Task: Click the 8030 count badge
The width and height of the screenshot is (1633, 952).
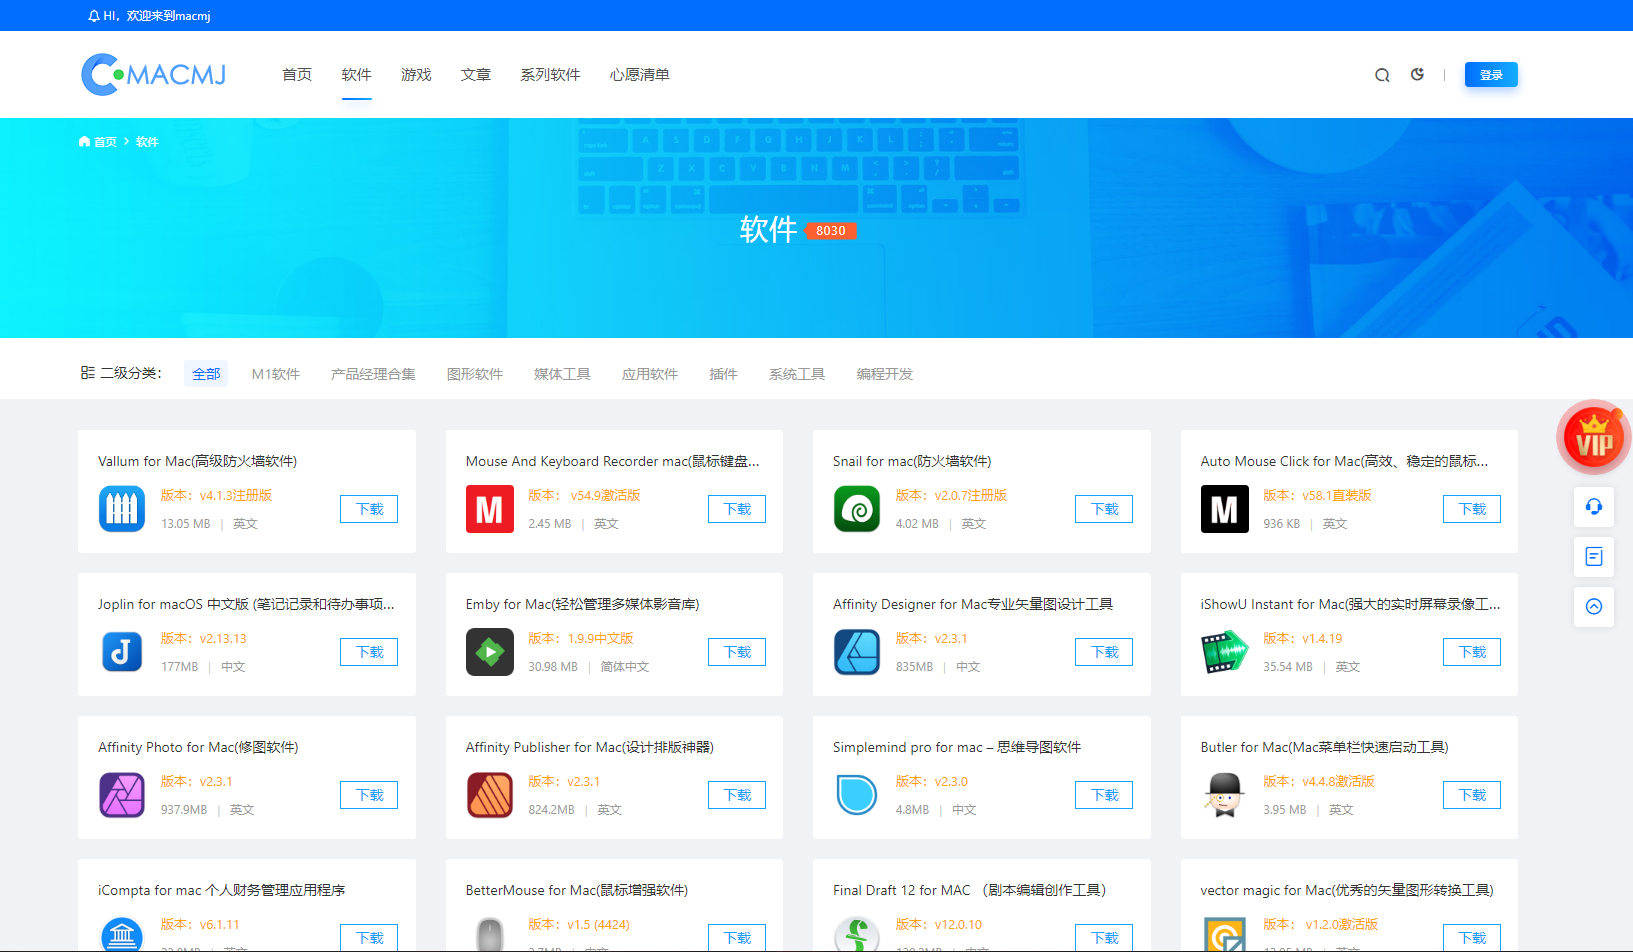Action: pos(830,231)
